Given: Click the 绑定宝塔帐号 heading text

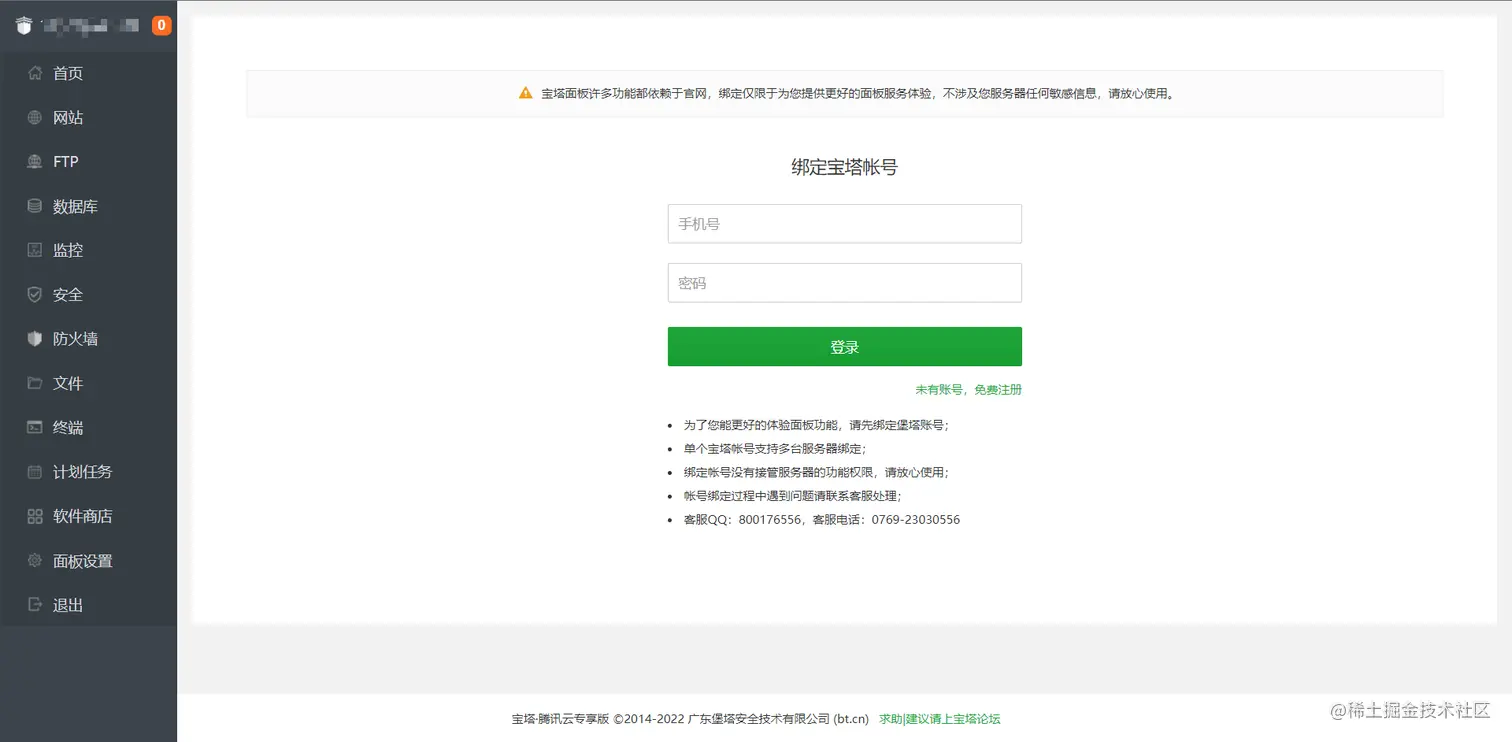Looking at the screenshot, I should [845, 168].
